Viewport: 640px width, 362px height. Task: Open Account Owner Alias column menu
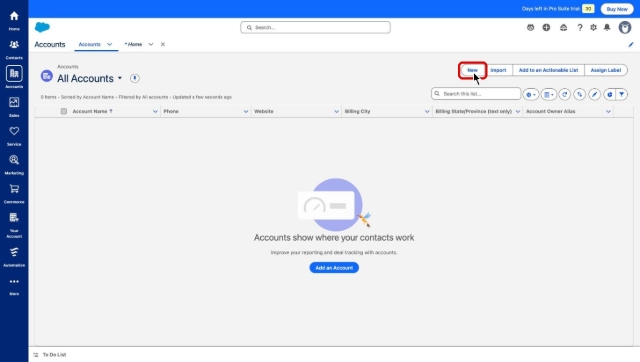(608, 111)
